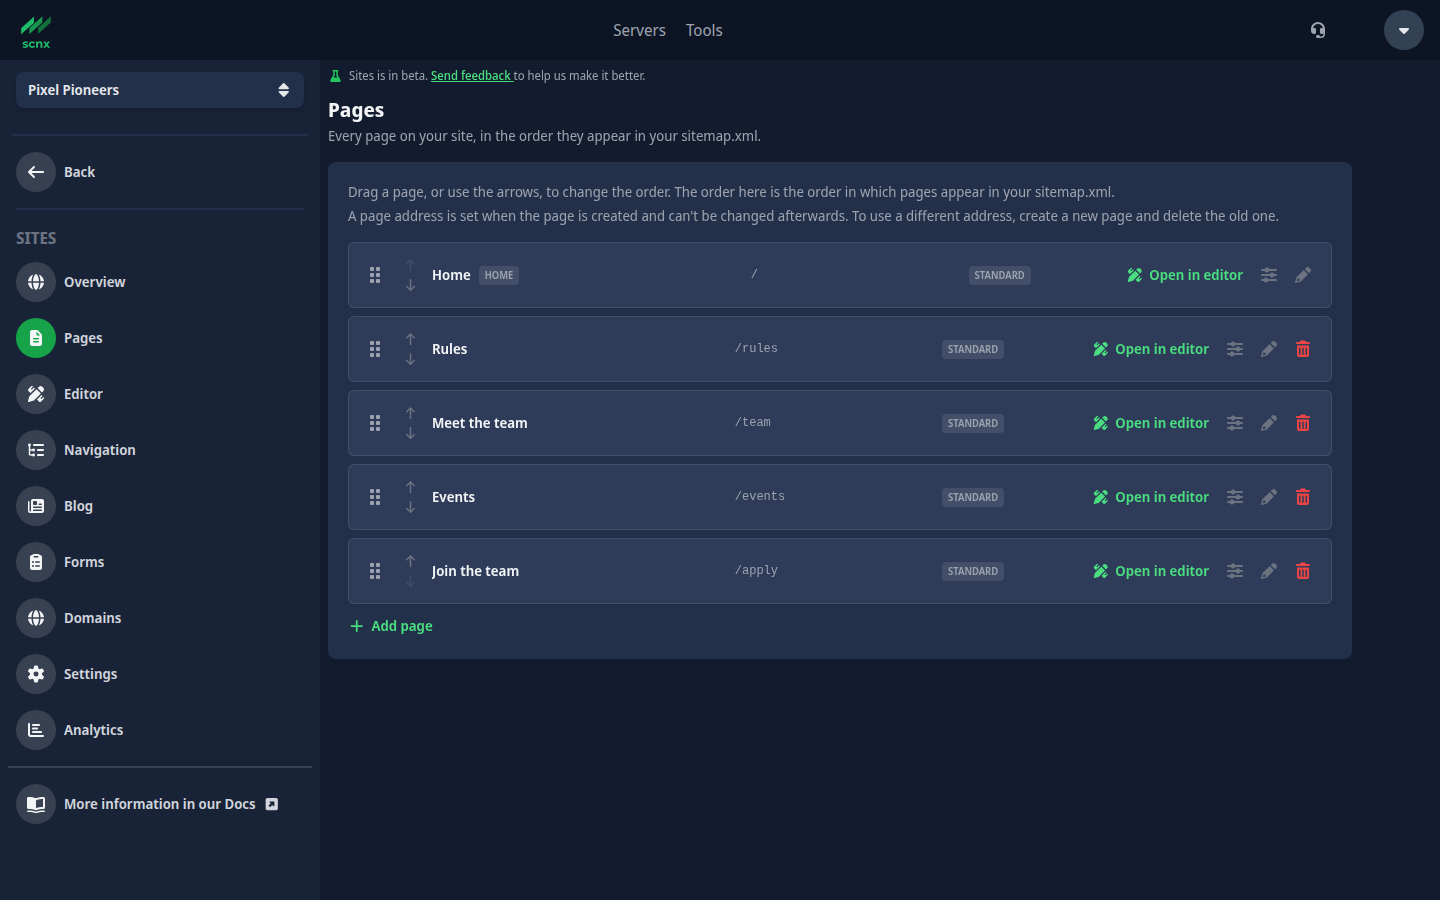Open the support headset icon
The height and width of the screenshot is (900, 1440).
[1318, 30]
